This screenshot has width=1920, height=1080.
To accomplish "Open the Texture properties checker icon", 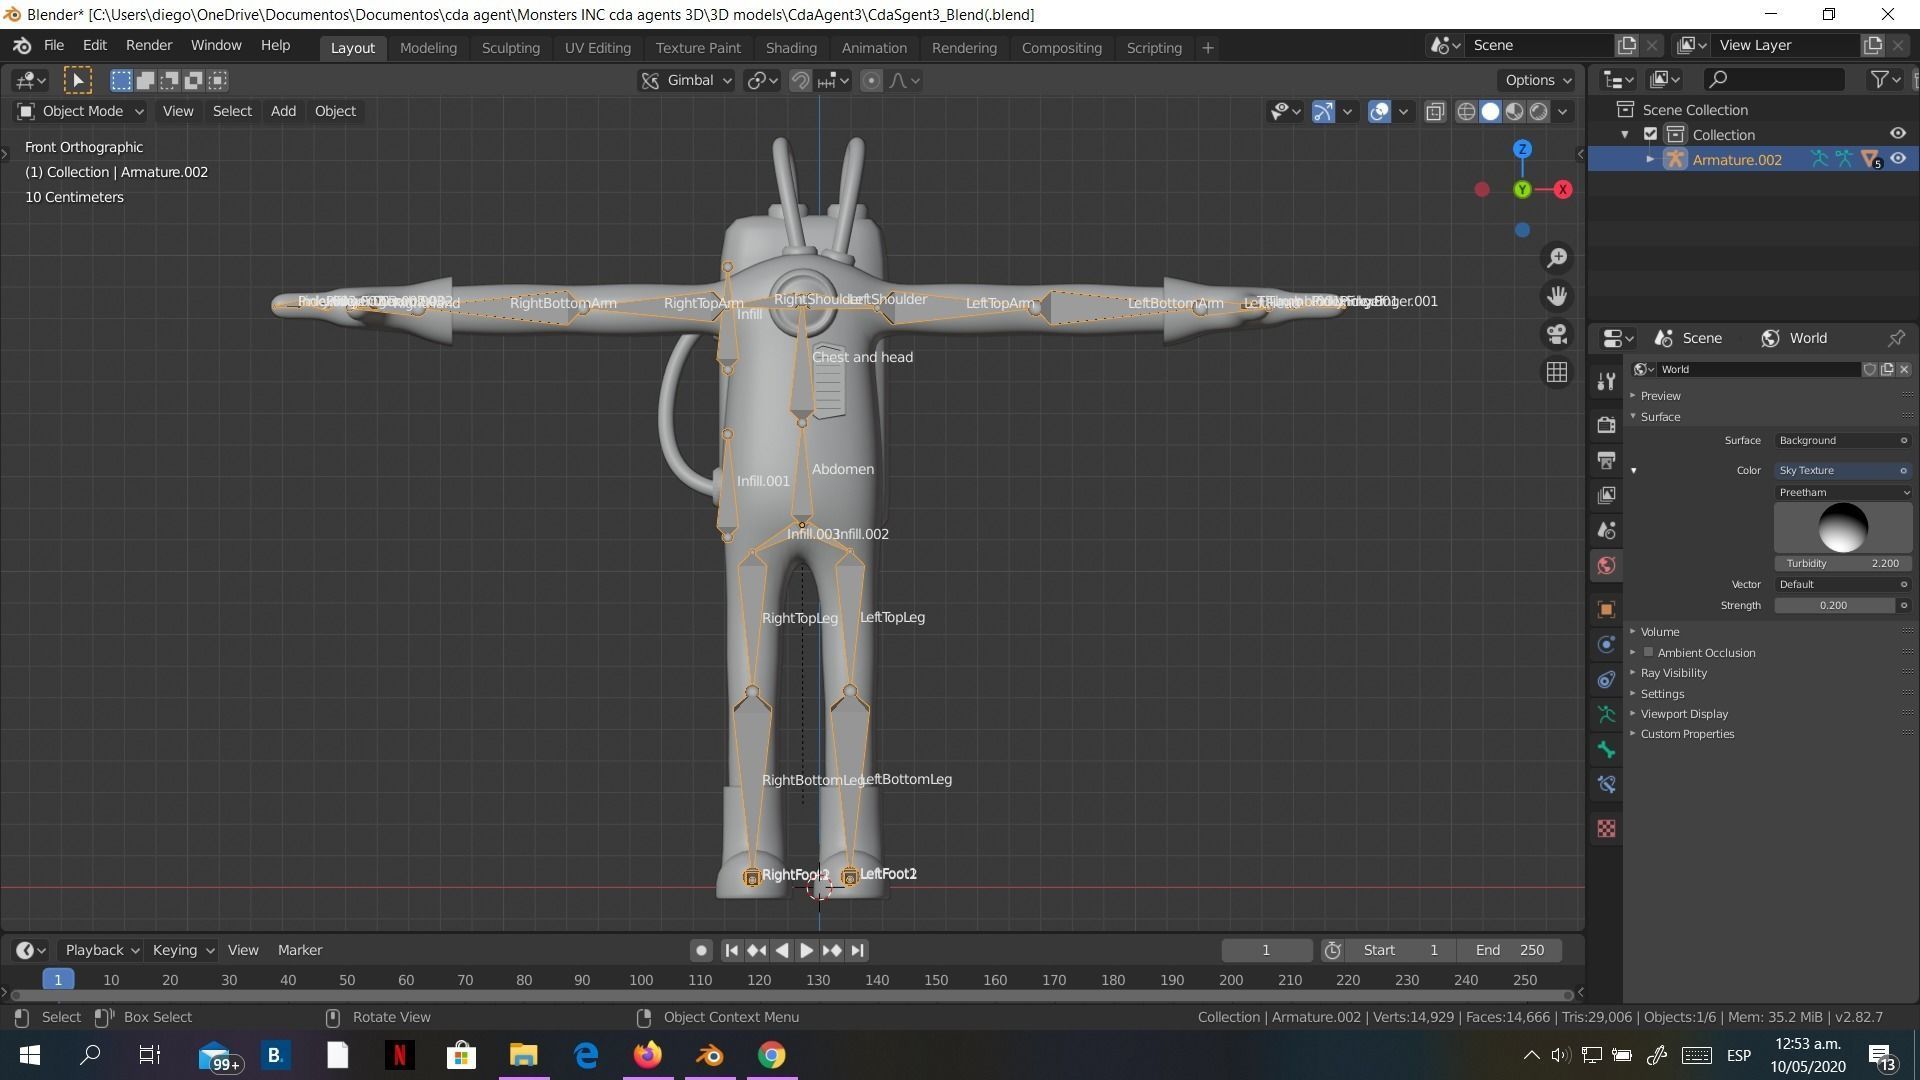I will click(x=1606, y=829).
